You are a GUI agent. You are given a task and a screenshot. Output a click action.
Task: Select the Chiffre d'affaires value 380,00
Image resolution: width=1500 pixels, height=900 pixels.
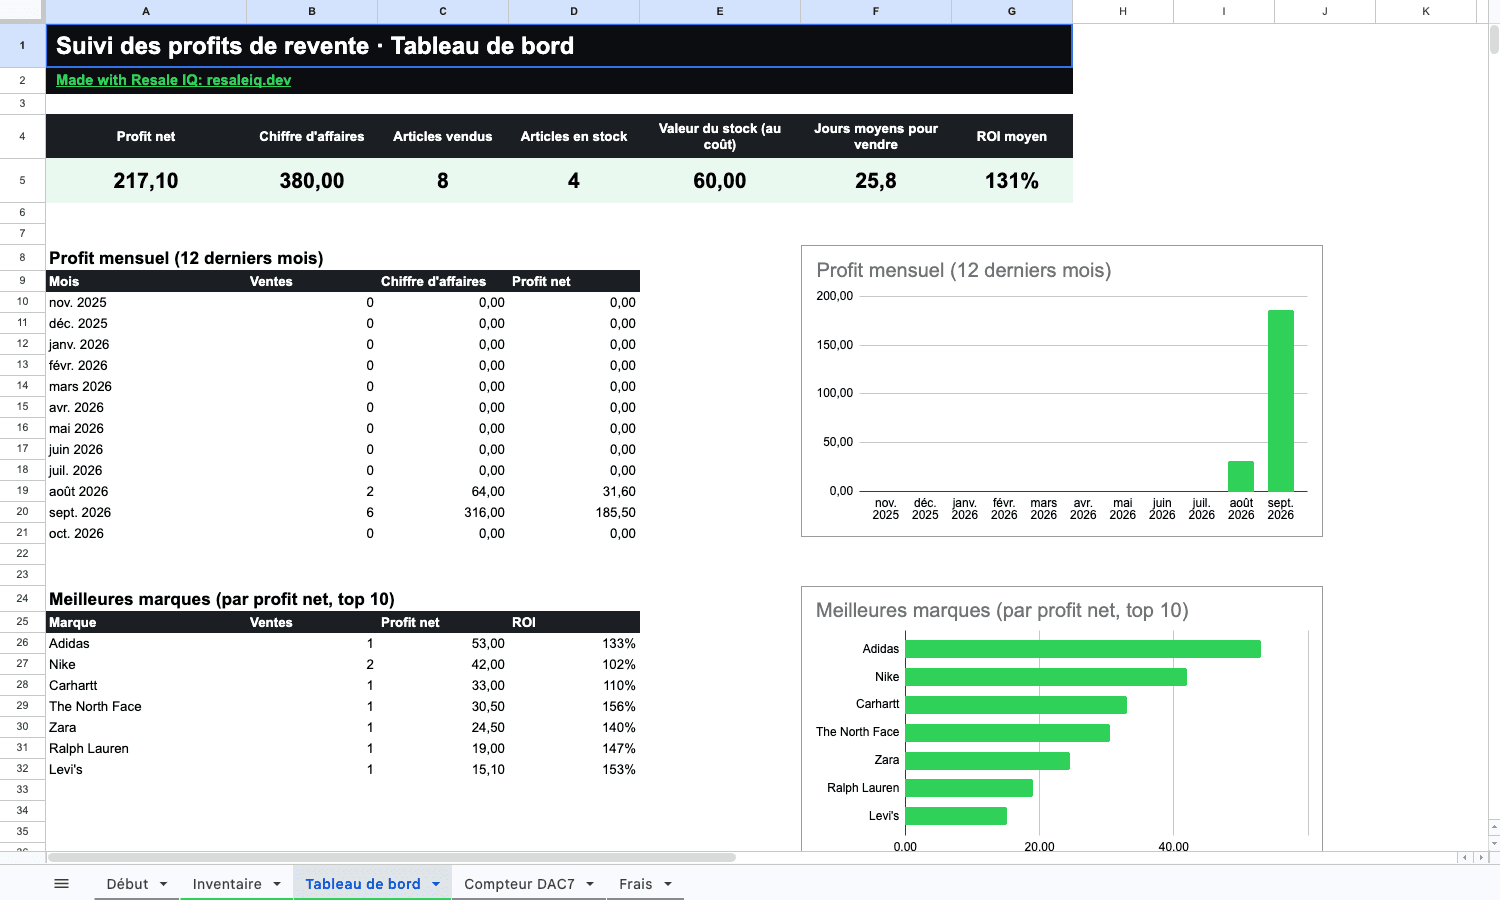tap(312, 181)
